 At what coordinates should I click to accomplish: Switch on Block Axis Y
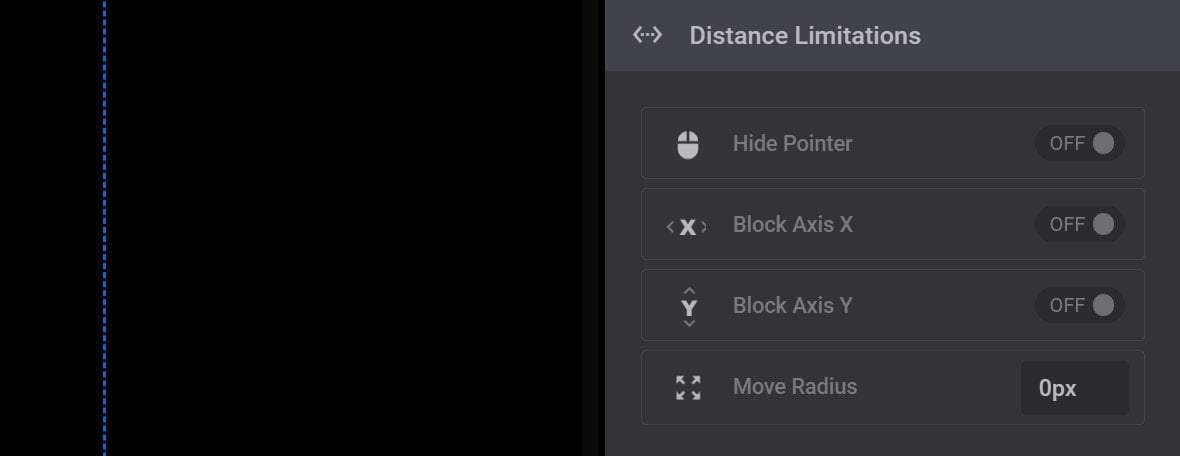tap(1080, 305)
